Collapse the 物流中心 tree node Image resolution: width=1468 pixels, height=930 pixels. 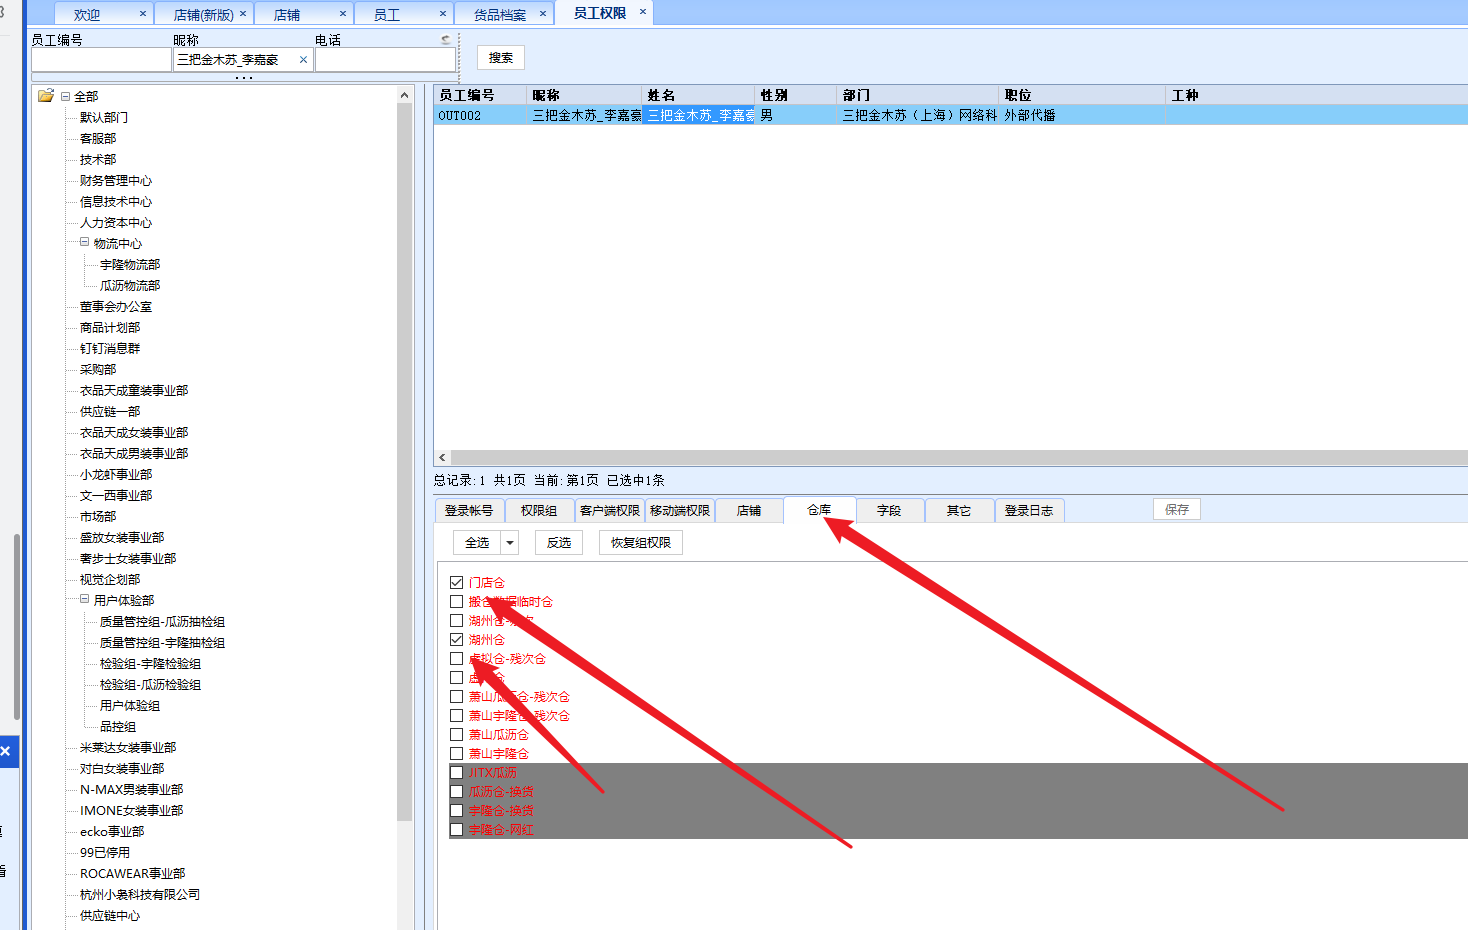point(85,242)
